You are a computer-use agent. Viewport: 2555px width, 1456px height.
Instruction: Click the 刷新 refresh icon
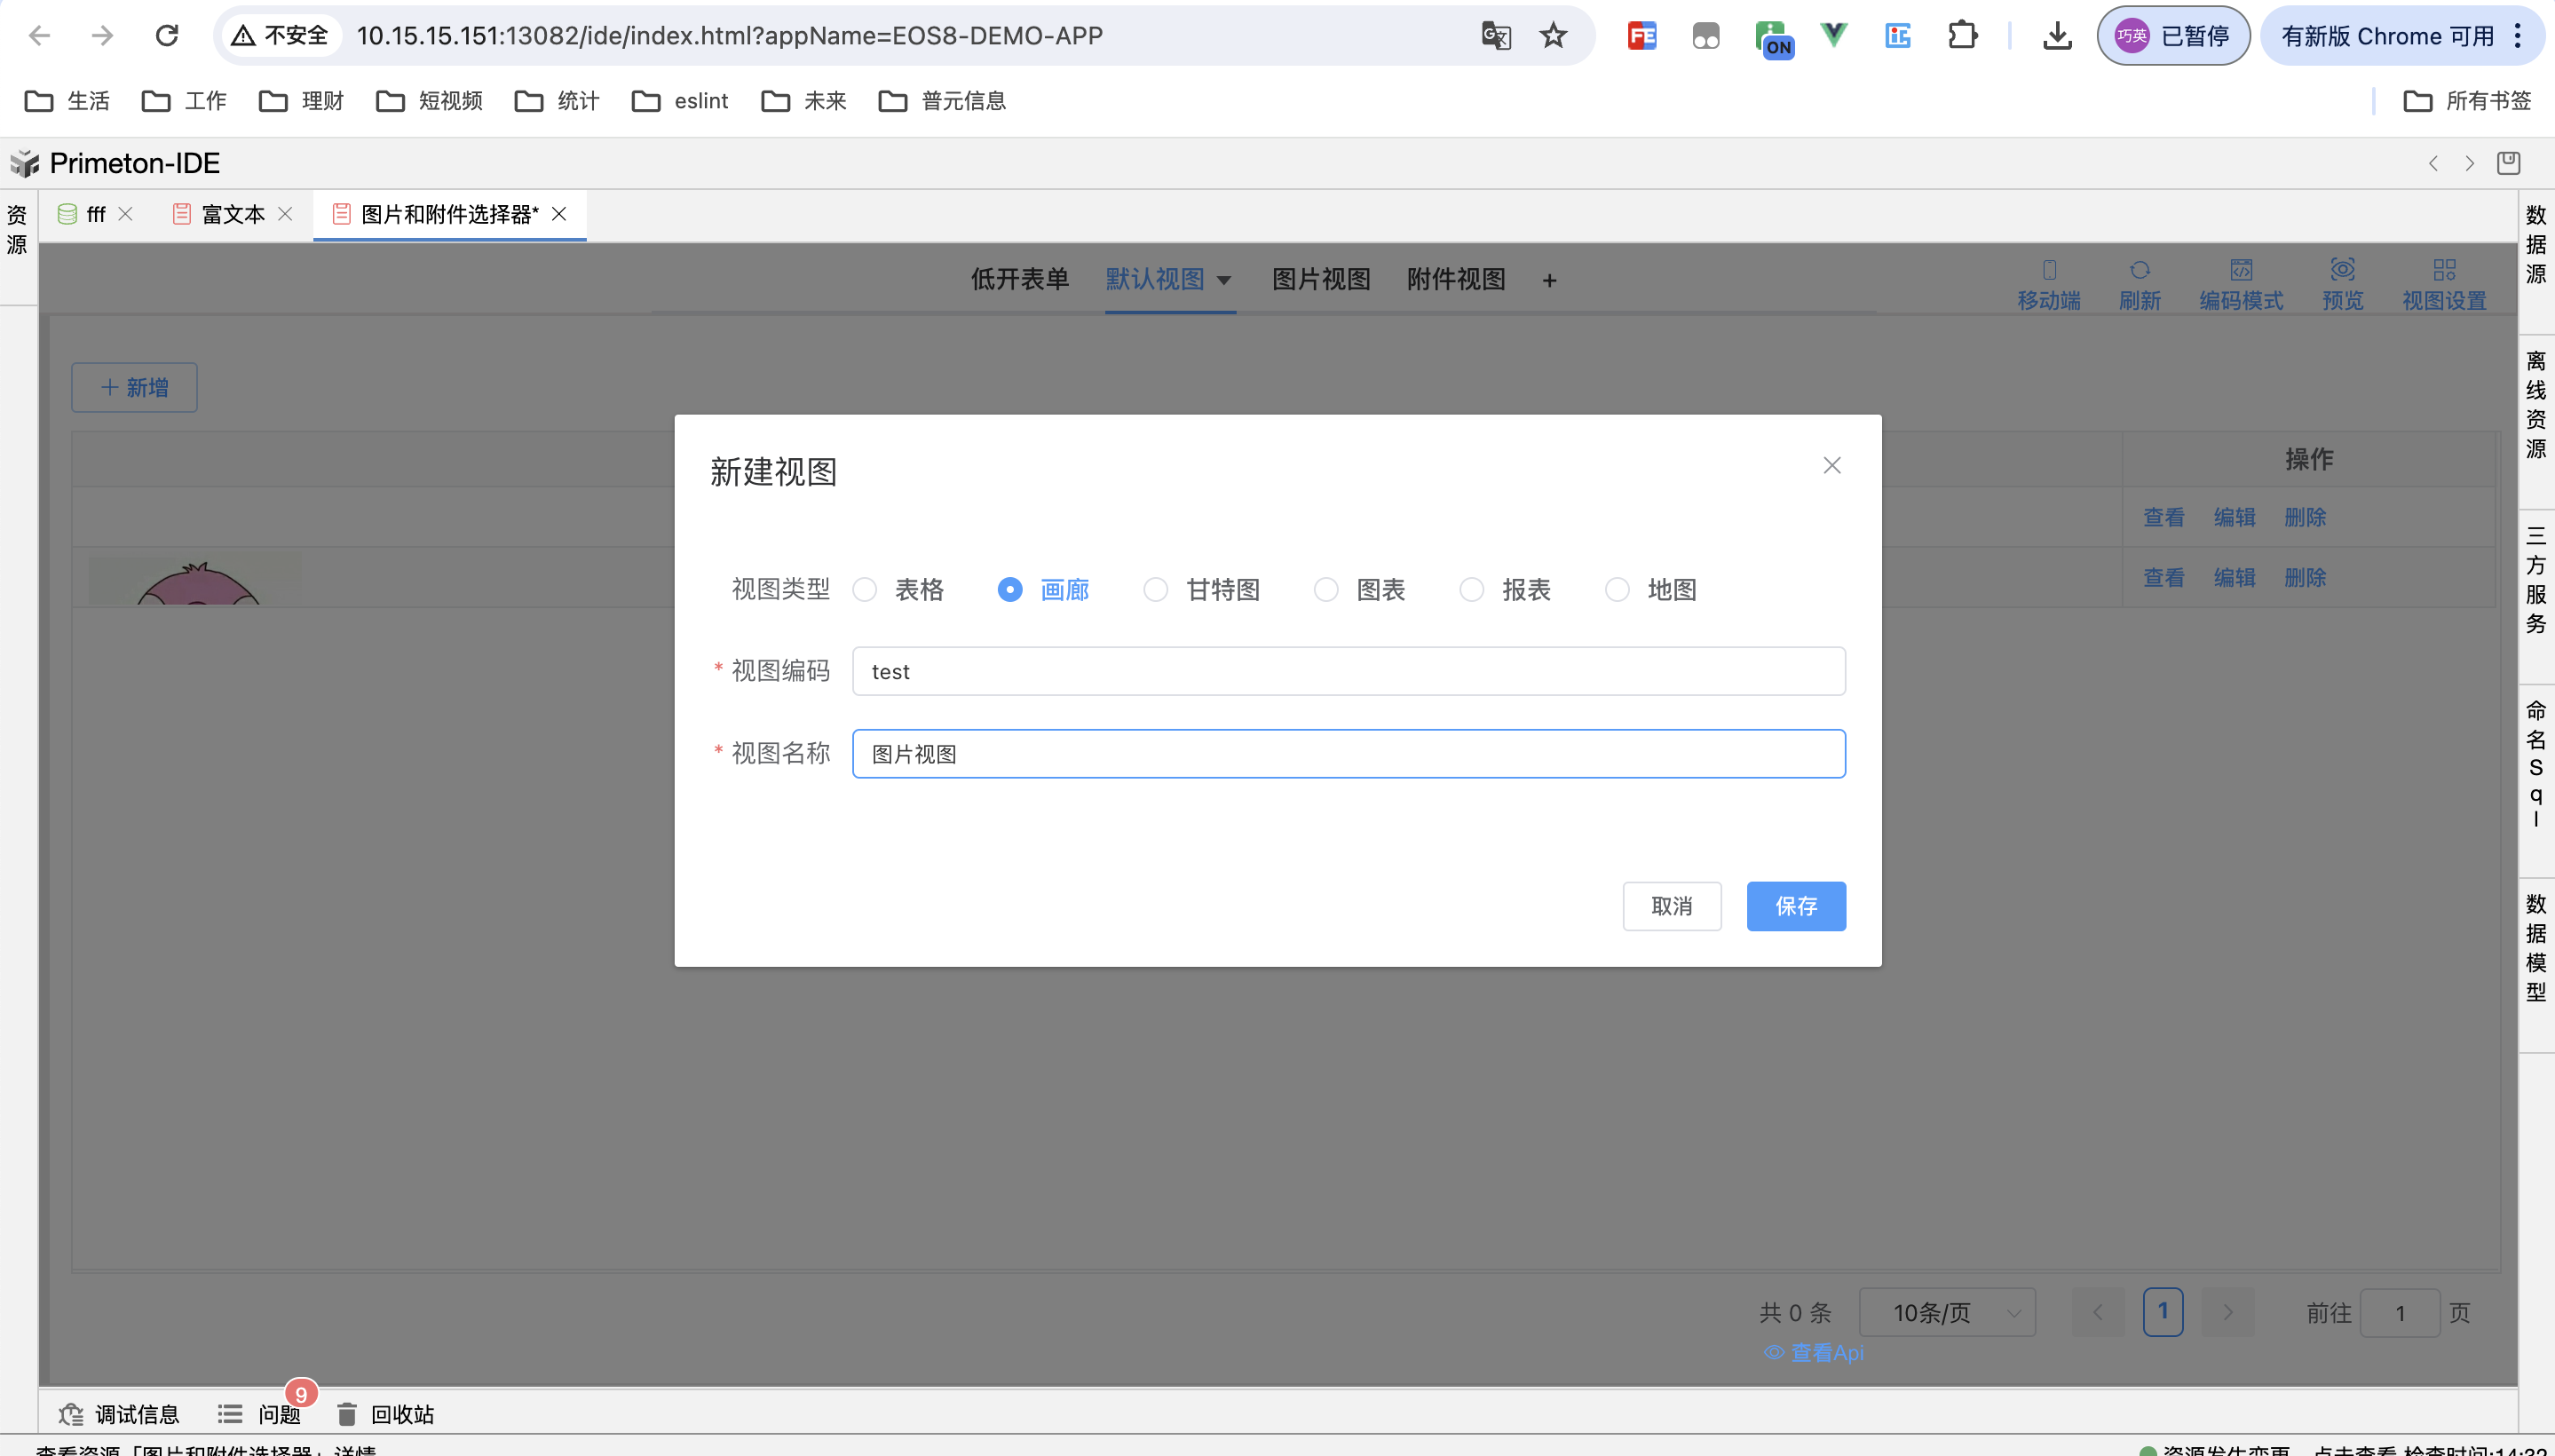click(x=2139, y=270)
